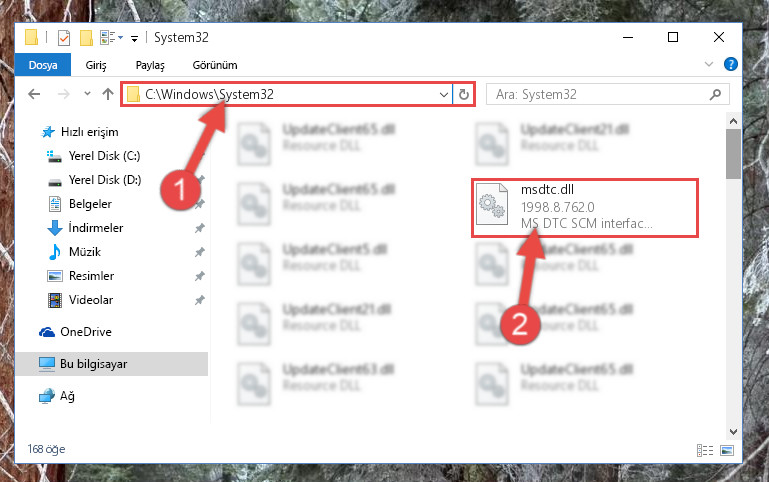Expand the address bar history dropdown

pos(443,94)
